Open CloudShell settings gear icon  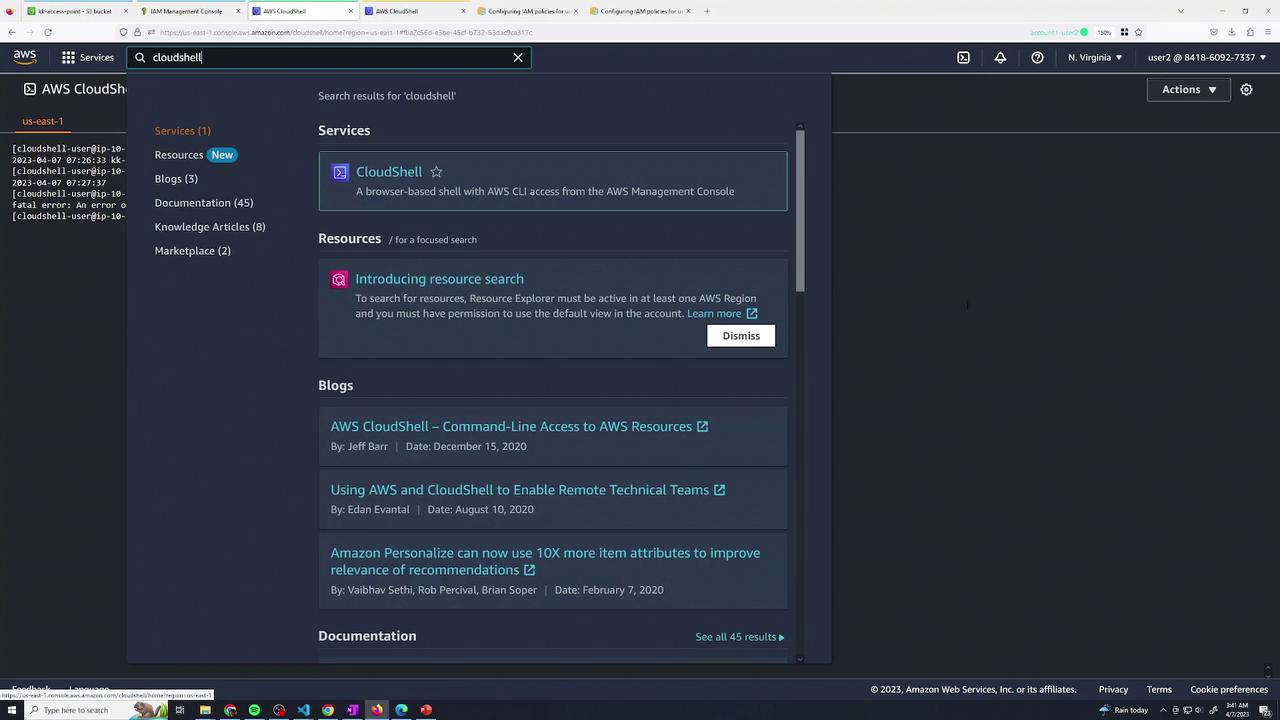(x=1246, y=89)
